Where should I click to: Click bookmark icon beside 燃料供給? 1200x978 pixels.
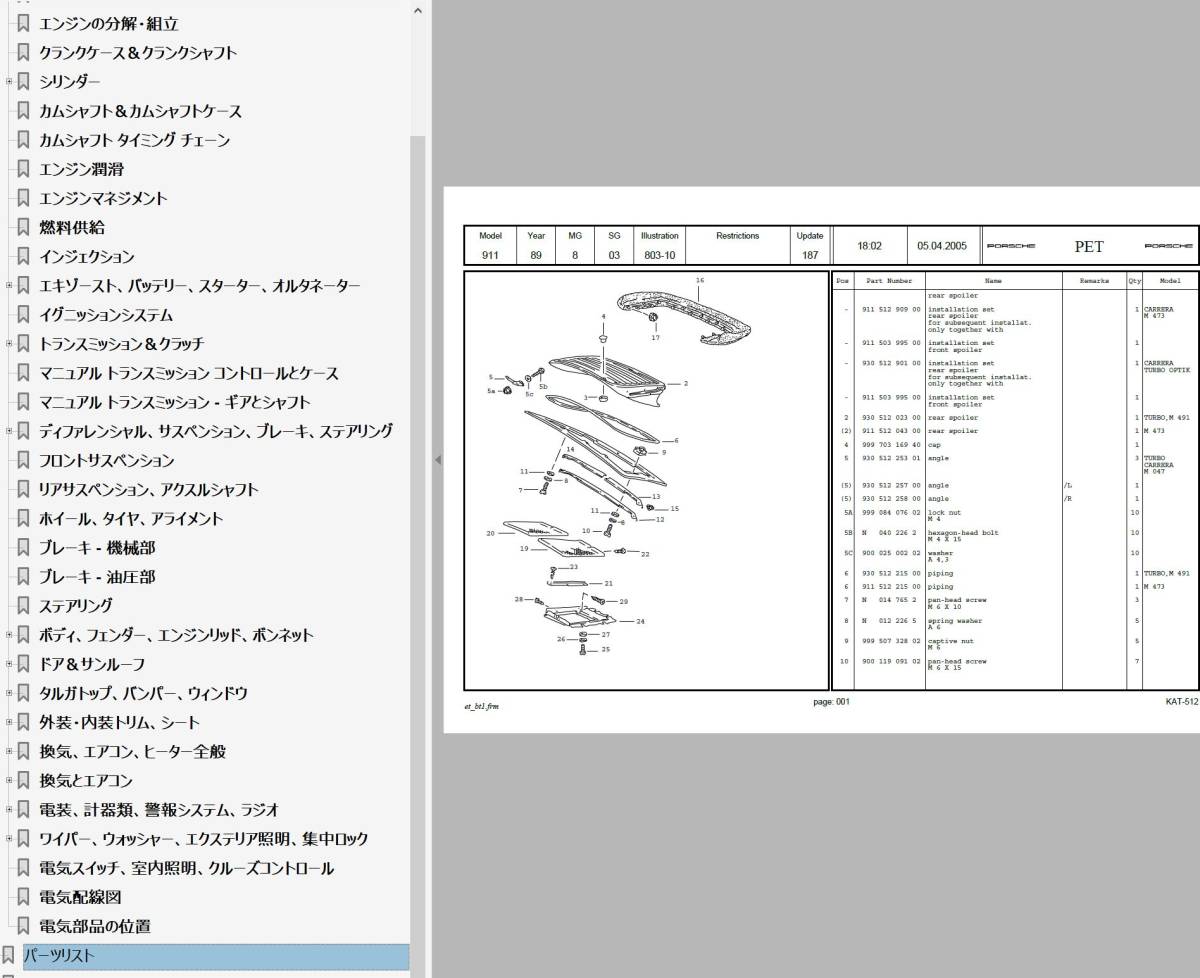(24, 227)
